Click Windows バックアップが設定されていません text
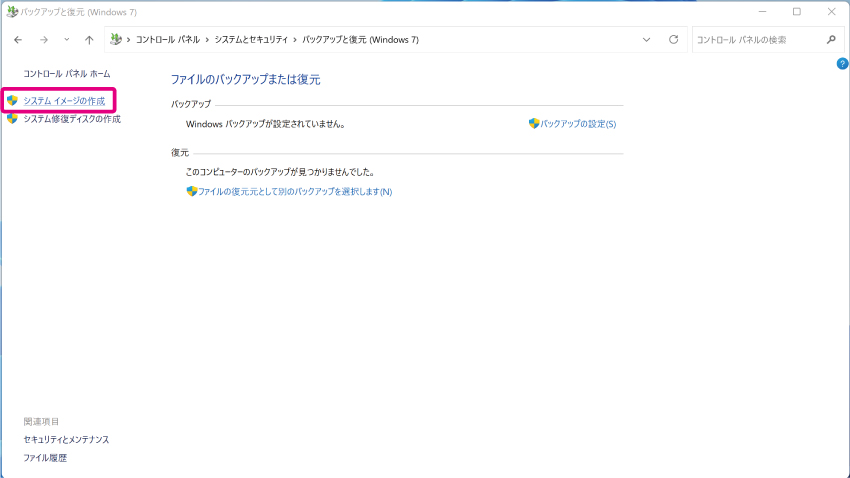Screen dimensions: 850x478 (x=266, y=124)
